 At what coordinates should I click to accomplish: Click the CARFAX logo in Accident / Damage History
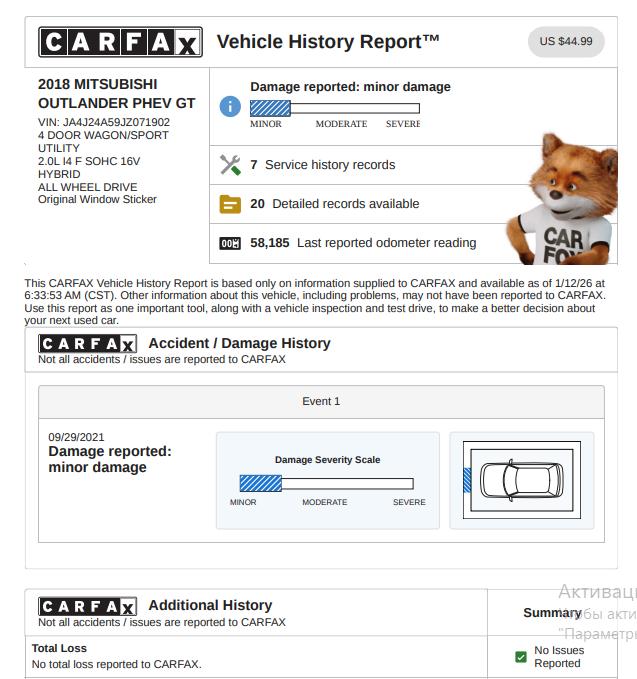point(87,344)
